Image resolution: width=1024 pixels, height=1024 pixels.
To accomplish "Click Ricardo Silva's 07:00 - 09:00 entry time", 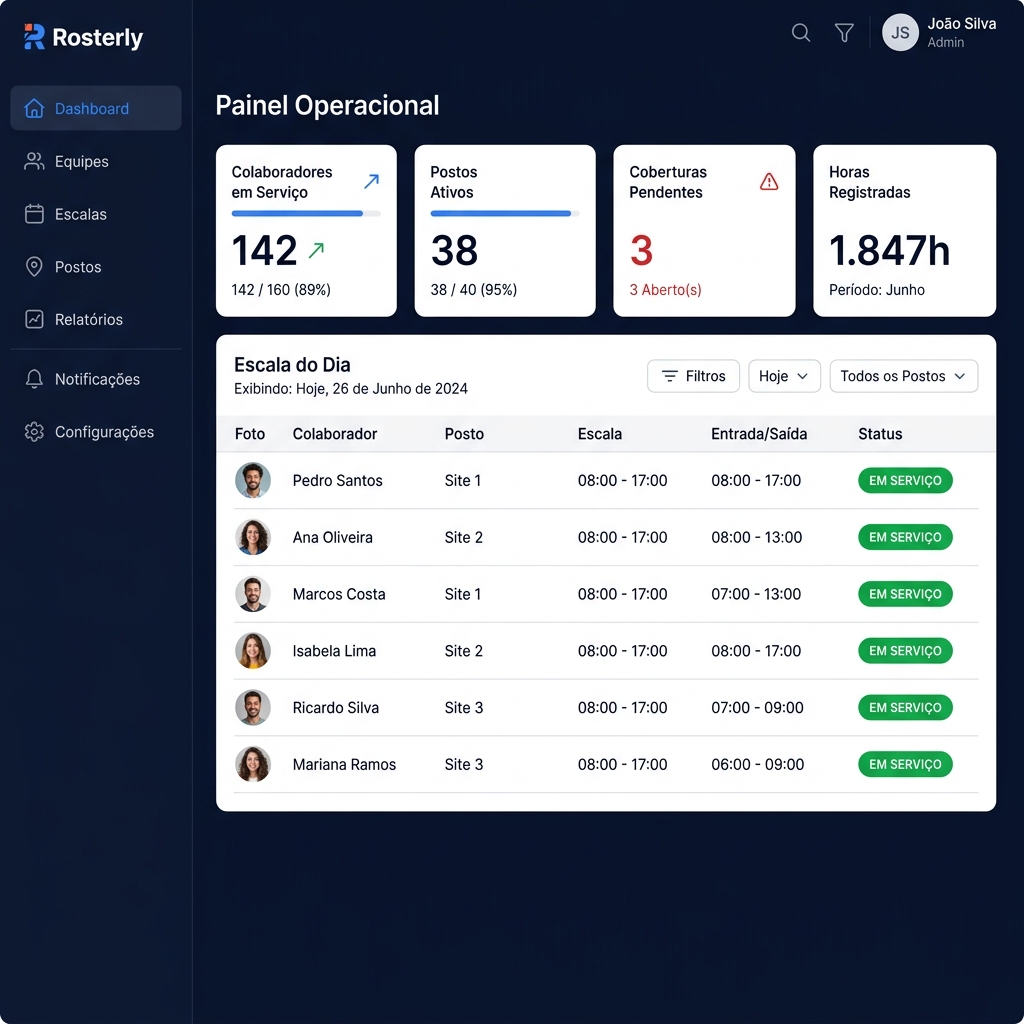I will point(757,707).
